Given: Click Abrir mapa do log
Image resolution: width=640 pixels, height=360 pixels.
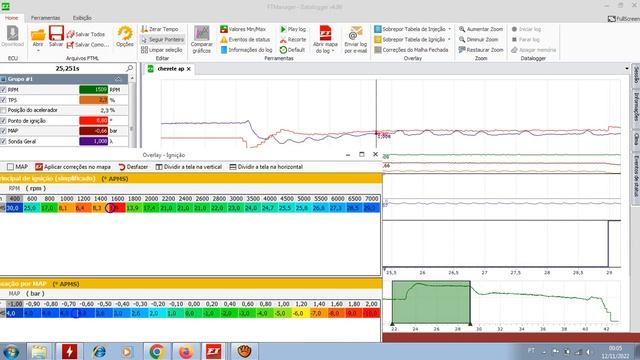Looking at the screenshot, I should (x=325, y=40).
